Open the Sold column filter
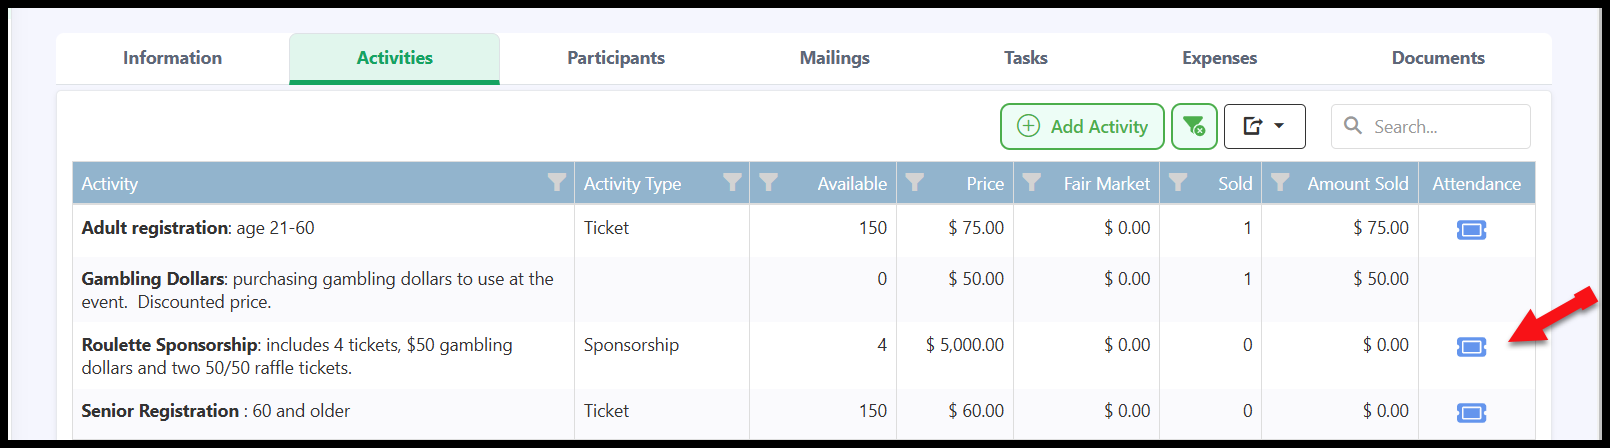Screen dimensions: 1610x448 click(x=1178, y=182)
